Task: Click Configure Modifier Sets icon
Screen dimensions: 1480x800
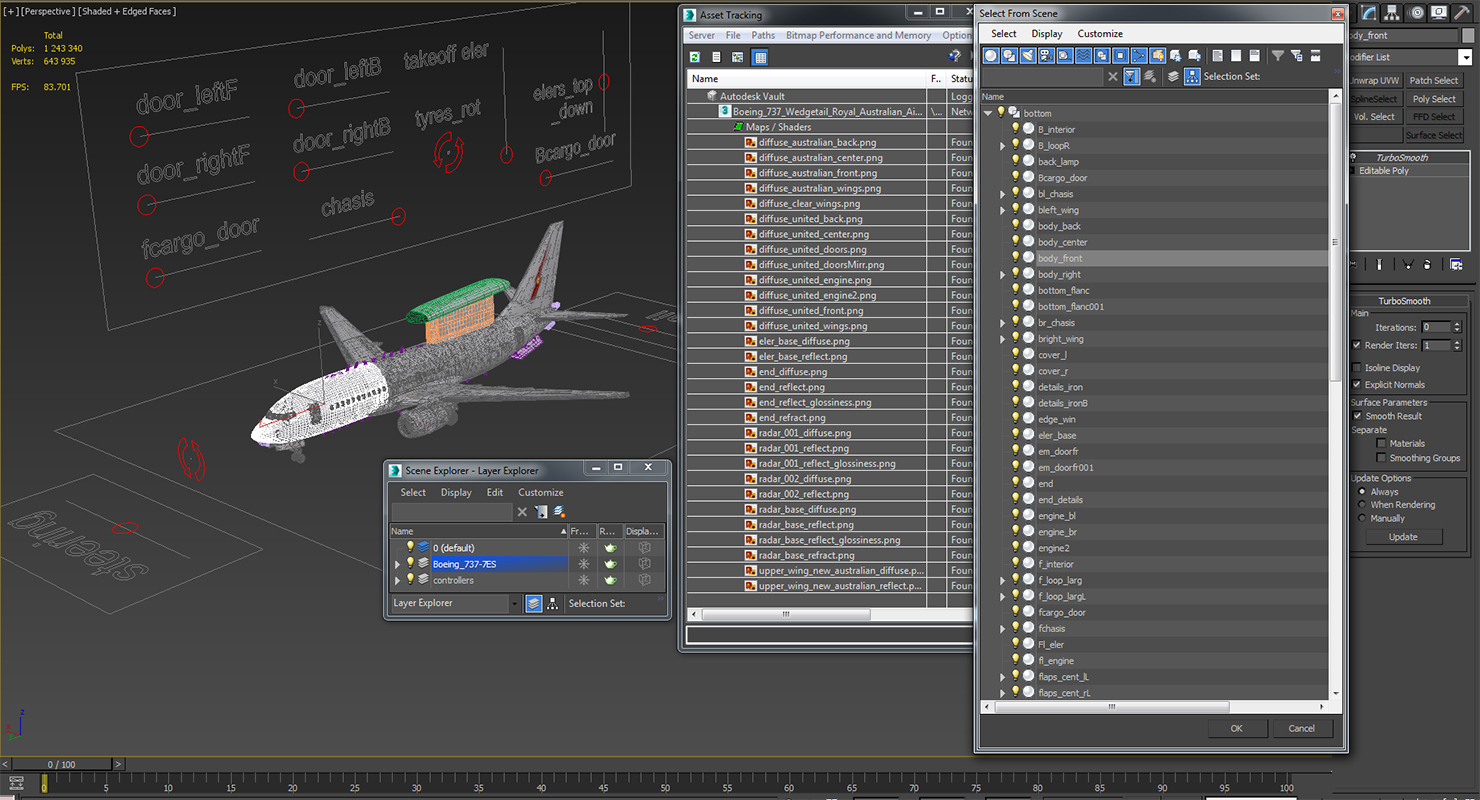Action: 1456,264
